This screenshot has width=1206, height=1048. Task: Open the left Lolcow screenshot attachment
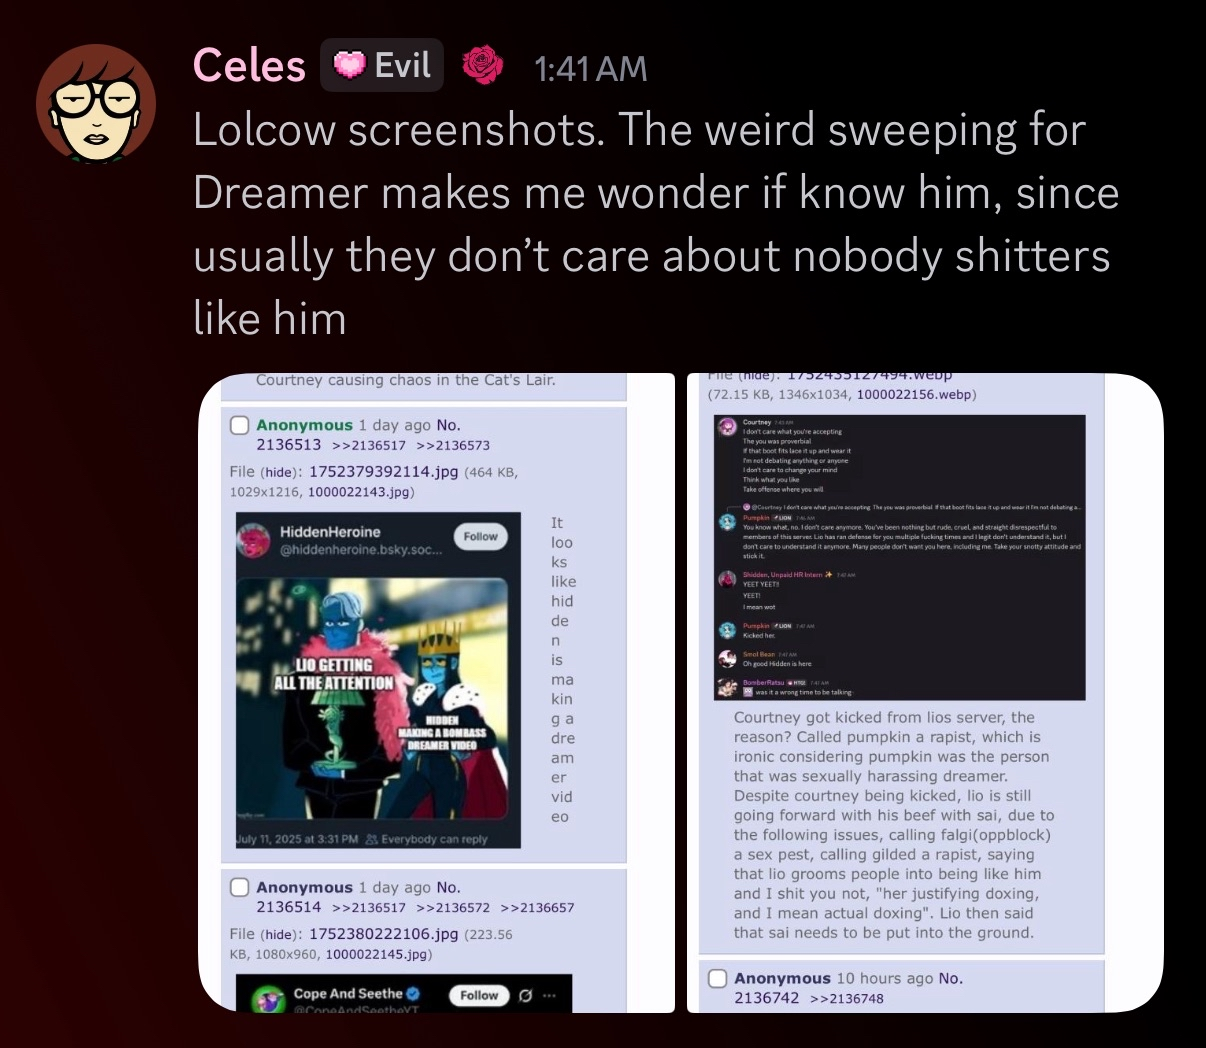[x=437, y=693]
